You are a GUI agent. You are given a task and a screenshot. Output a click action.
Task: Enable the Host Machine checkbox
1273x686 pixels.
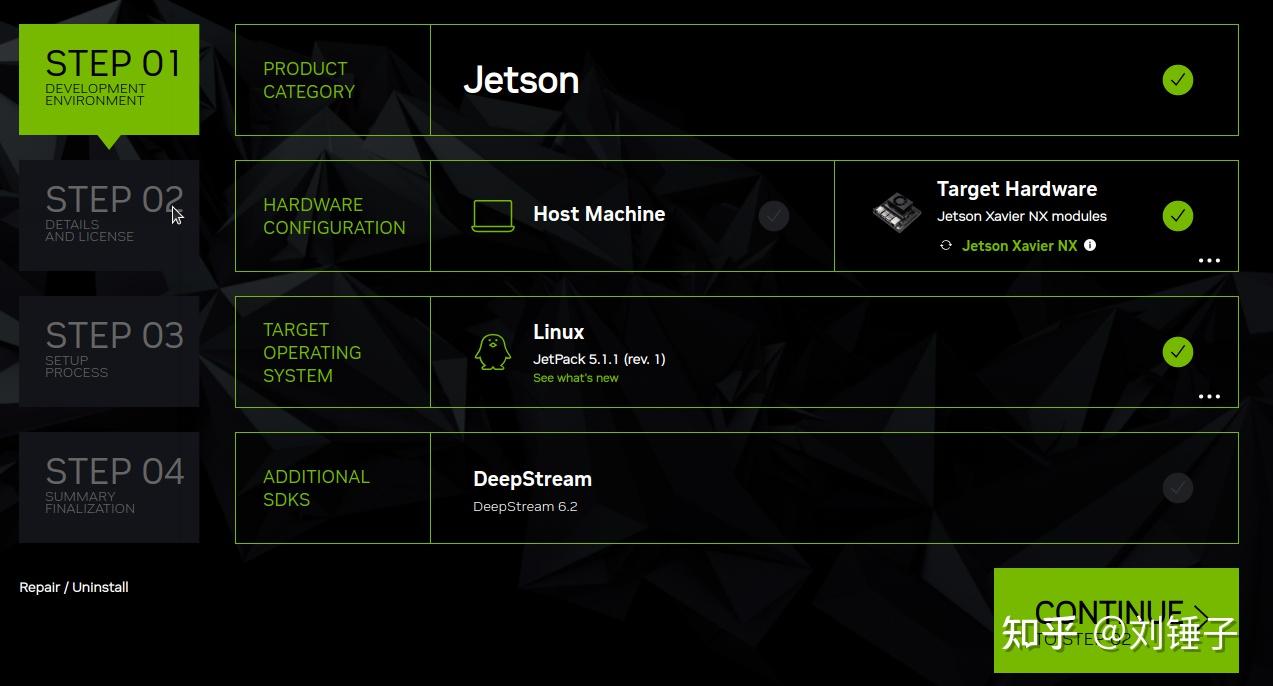tap(773, 215)
